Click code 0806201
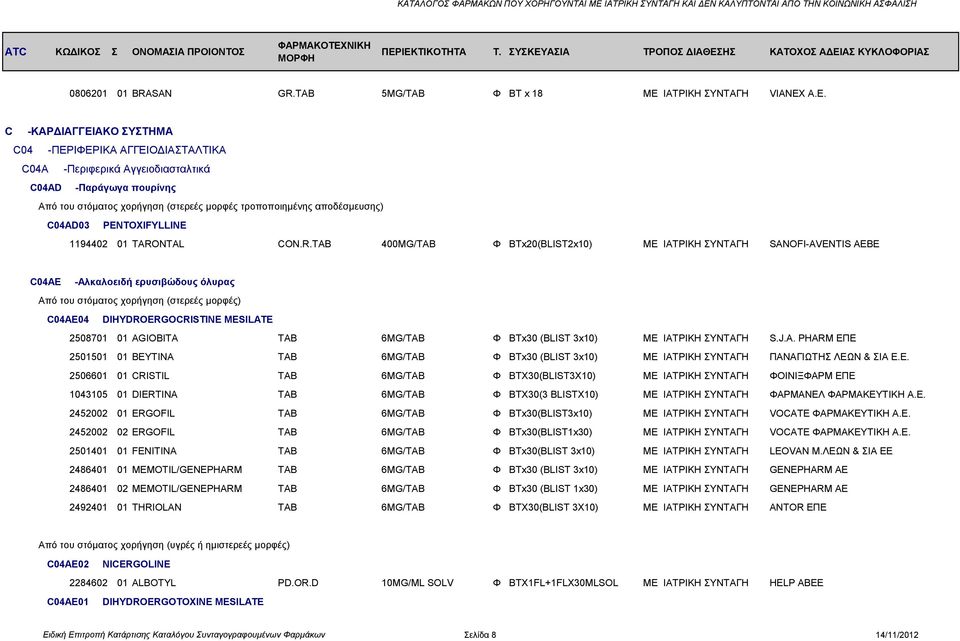Screen dimensions: 960x641 88,94
